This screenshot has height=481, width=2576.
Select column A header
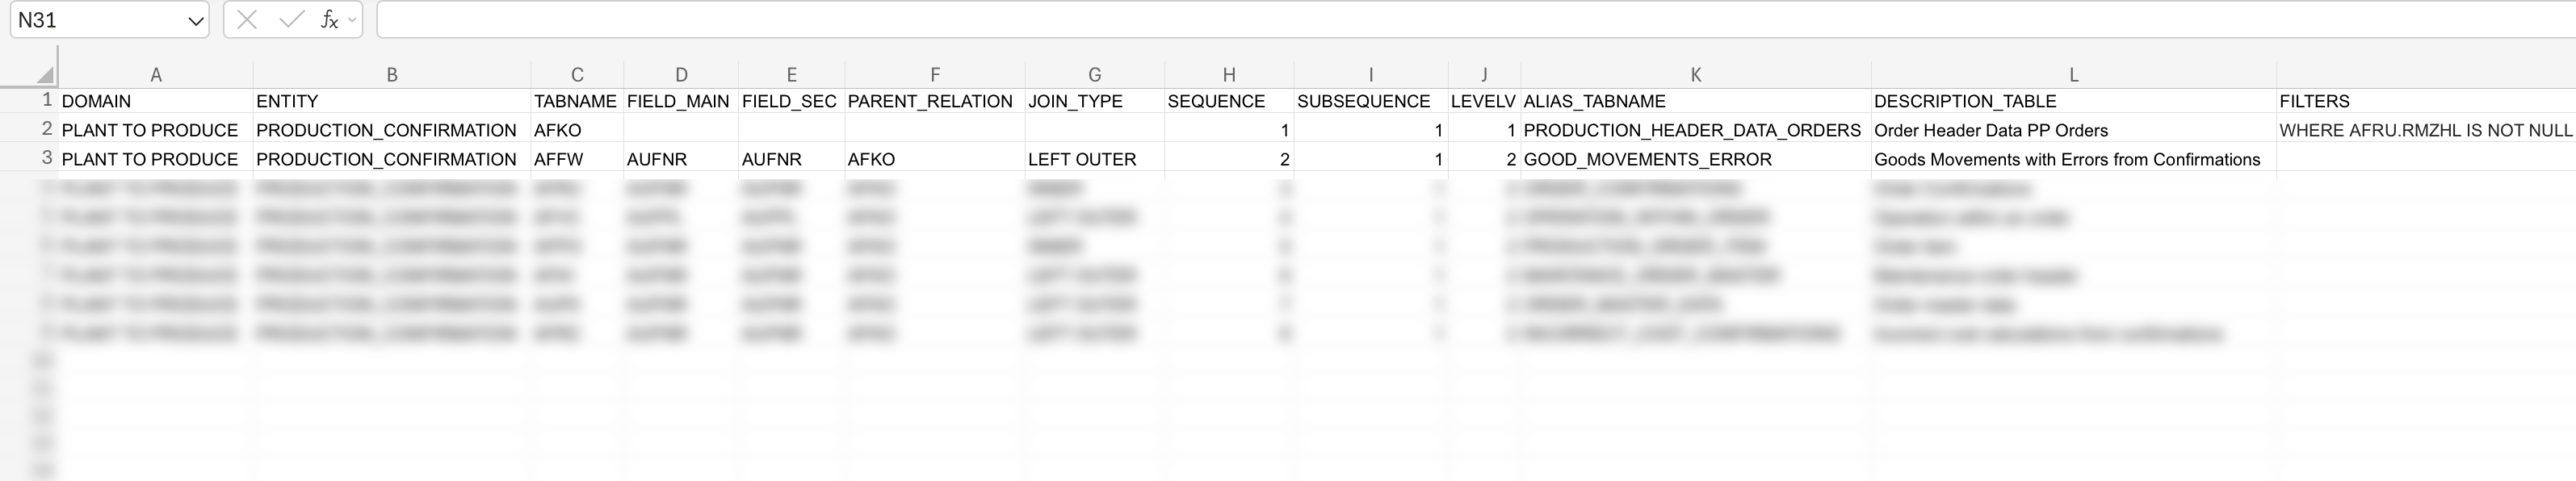click(x=156, y=75)
